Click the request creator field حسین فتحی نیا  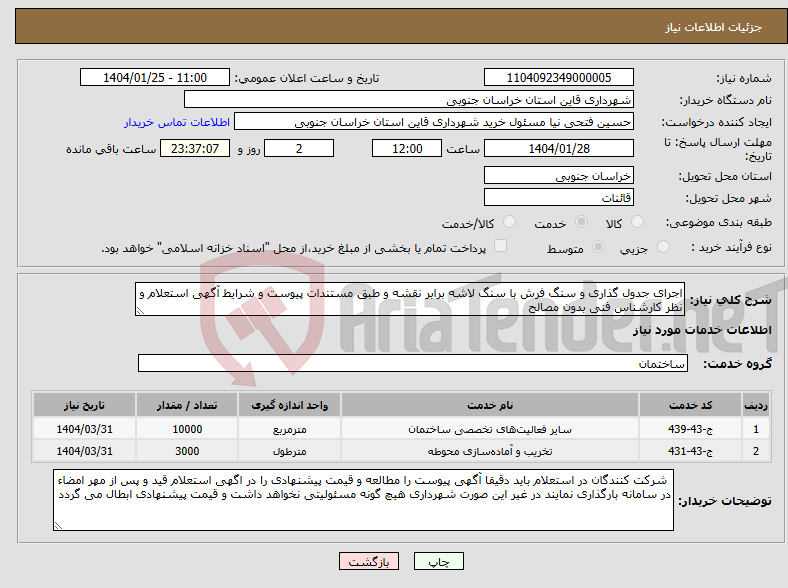click(434, 122)
